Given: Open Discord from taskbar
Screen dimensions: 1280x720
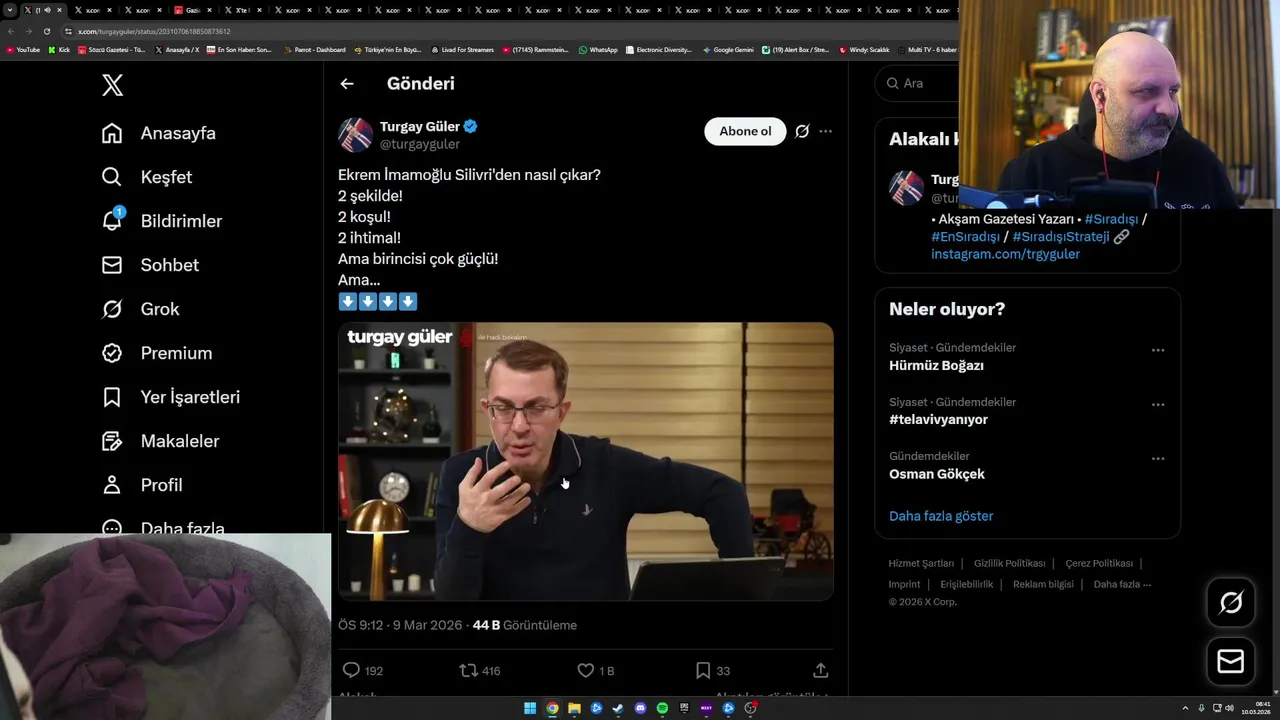Looking at the screenshot, I should [x=640, y=708].
